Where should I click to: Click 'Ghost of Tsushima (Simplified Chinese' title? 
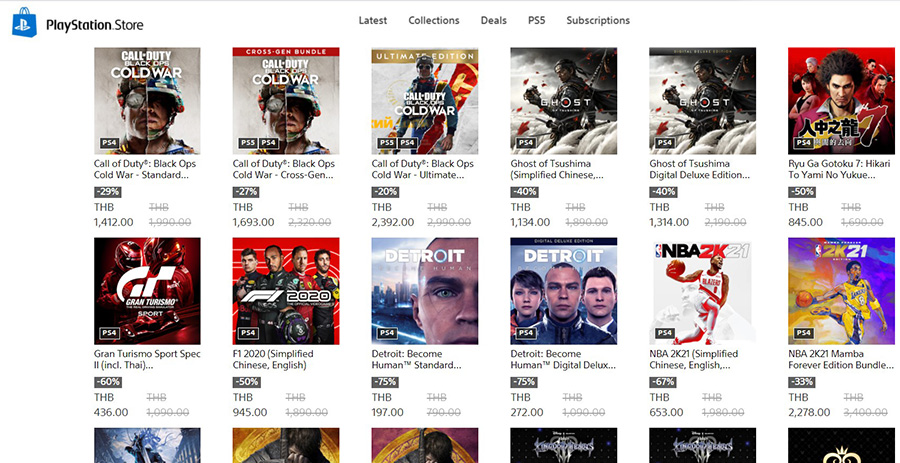coord(557,169)
